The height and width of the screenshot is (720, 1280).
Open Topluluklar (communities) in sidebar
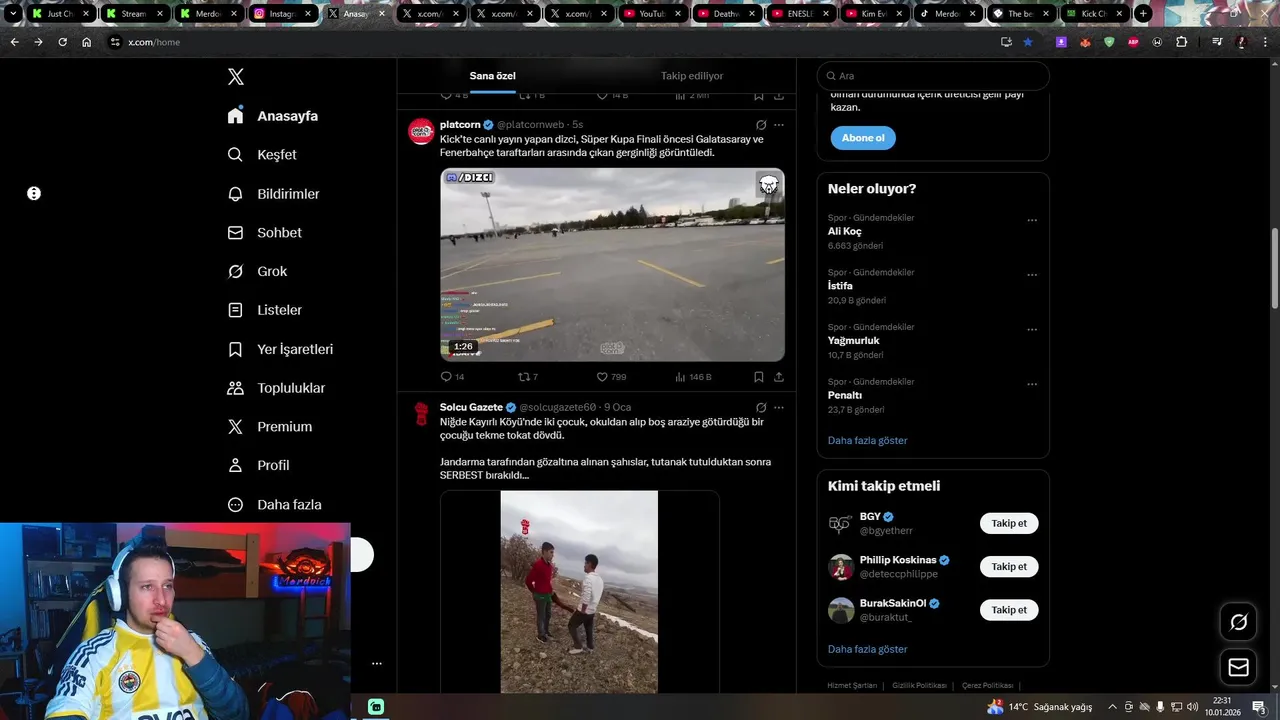[276, 388]
